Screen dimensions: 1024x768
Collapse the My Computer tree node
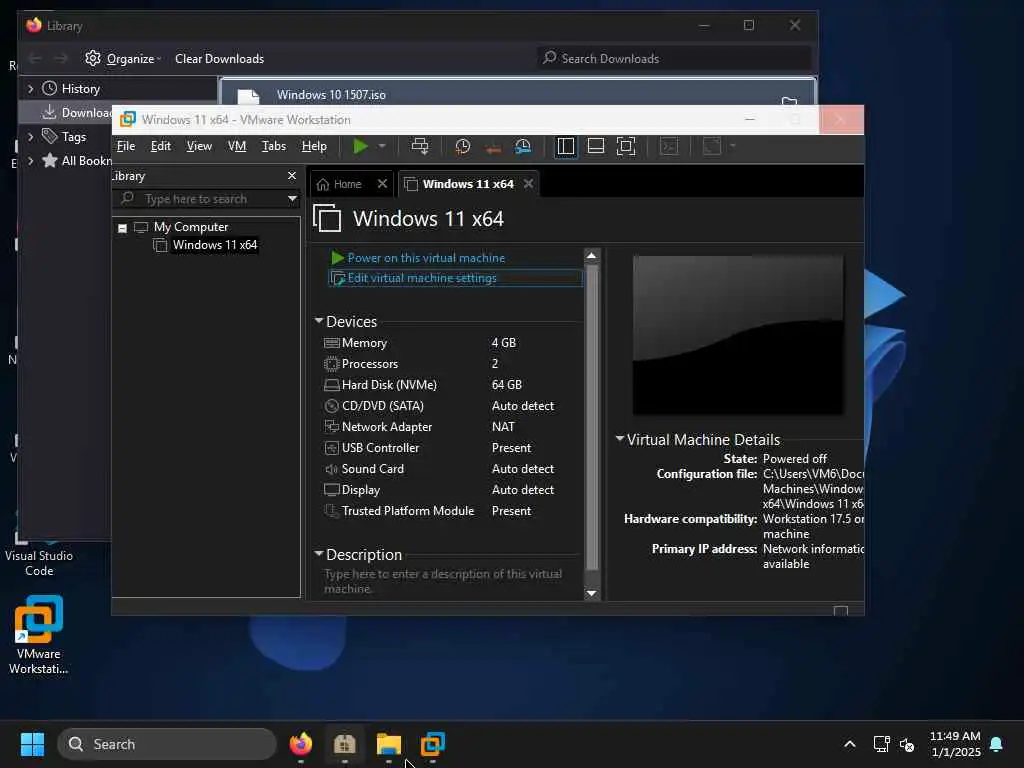[123, 228]
